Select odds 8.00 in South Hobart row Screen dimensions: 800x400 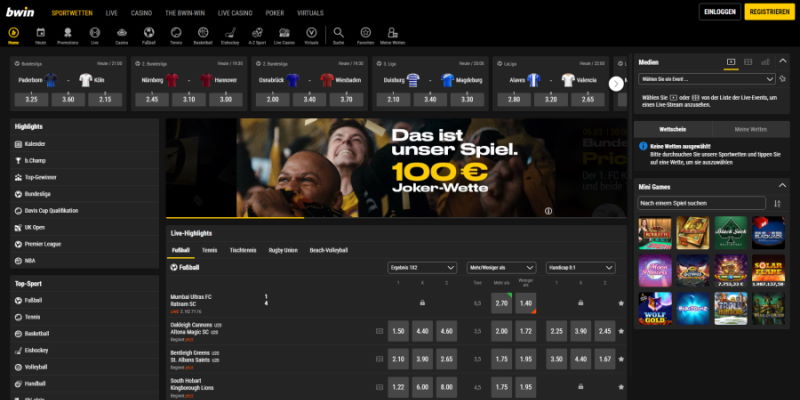(x=447, y=387)
